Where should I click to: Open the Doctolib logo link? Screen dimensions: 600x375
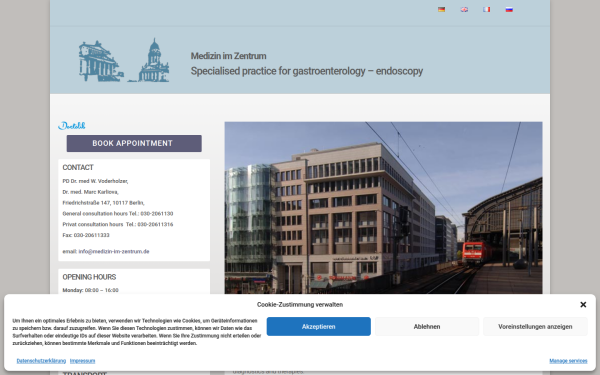click(72, 126)
